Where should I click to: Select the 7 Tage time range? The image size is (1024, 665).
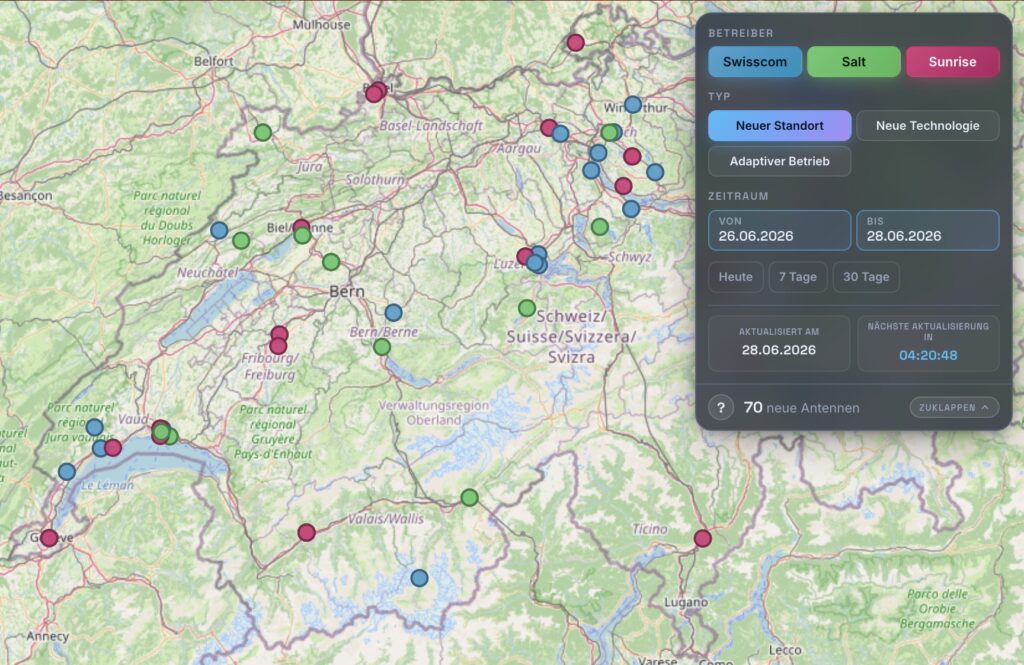pyautogui.click(x=797, y=277)
